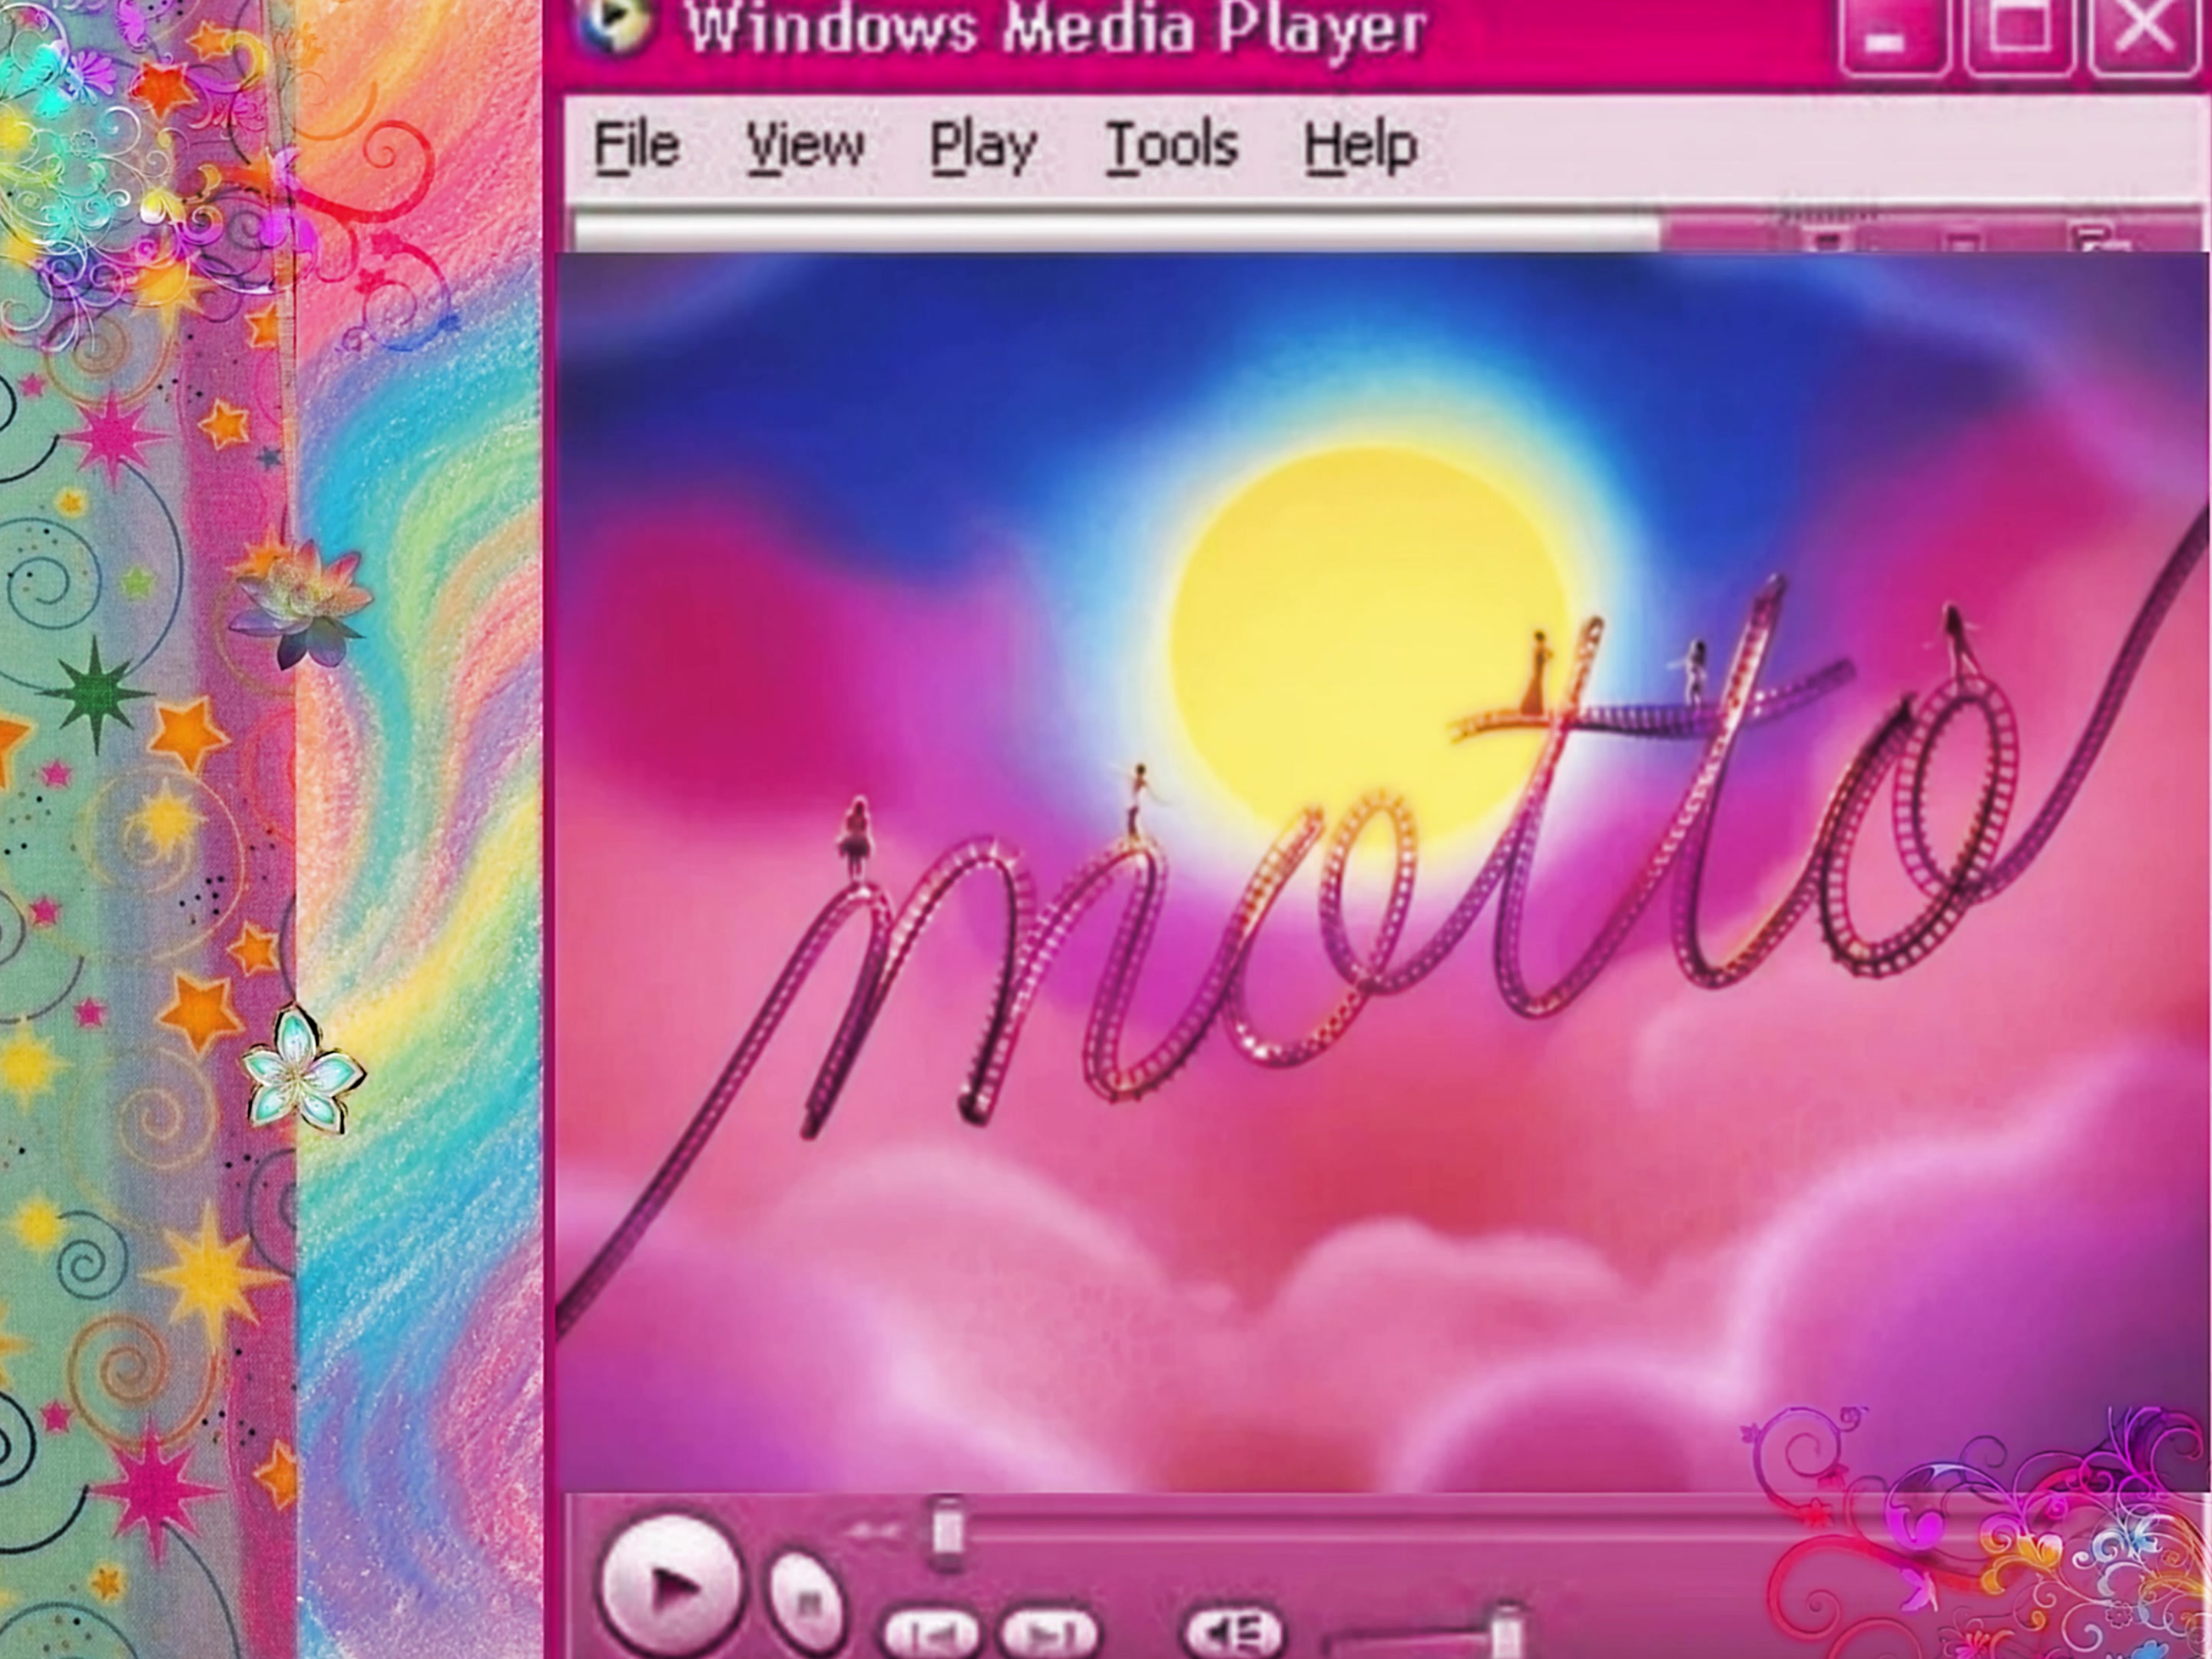Close the Windows Media Player window

coord(2144,37)
